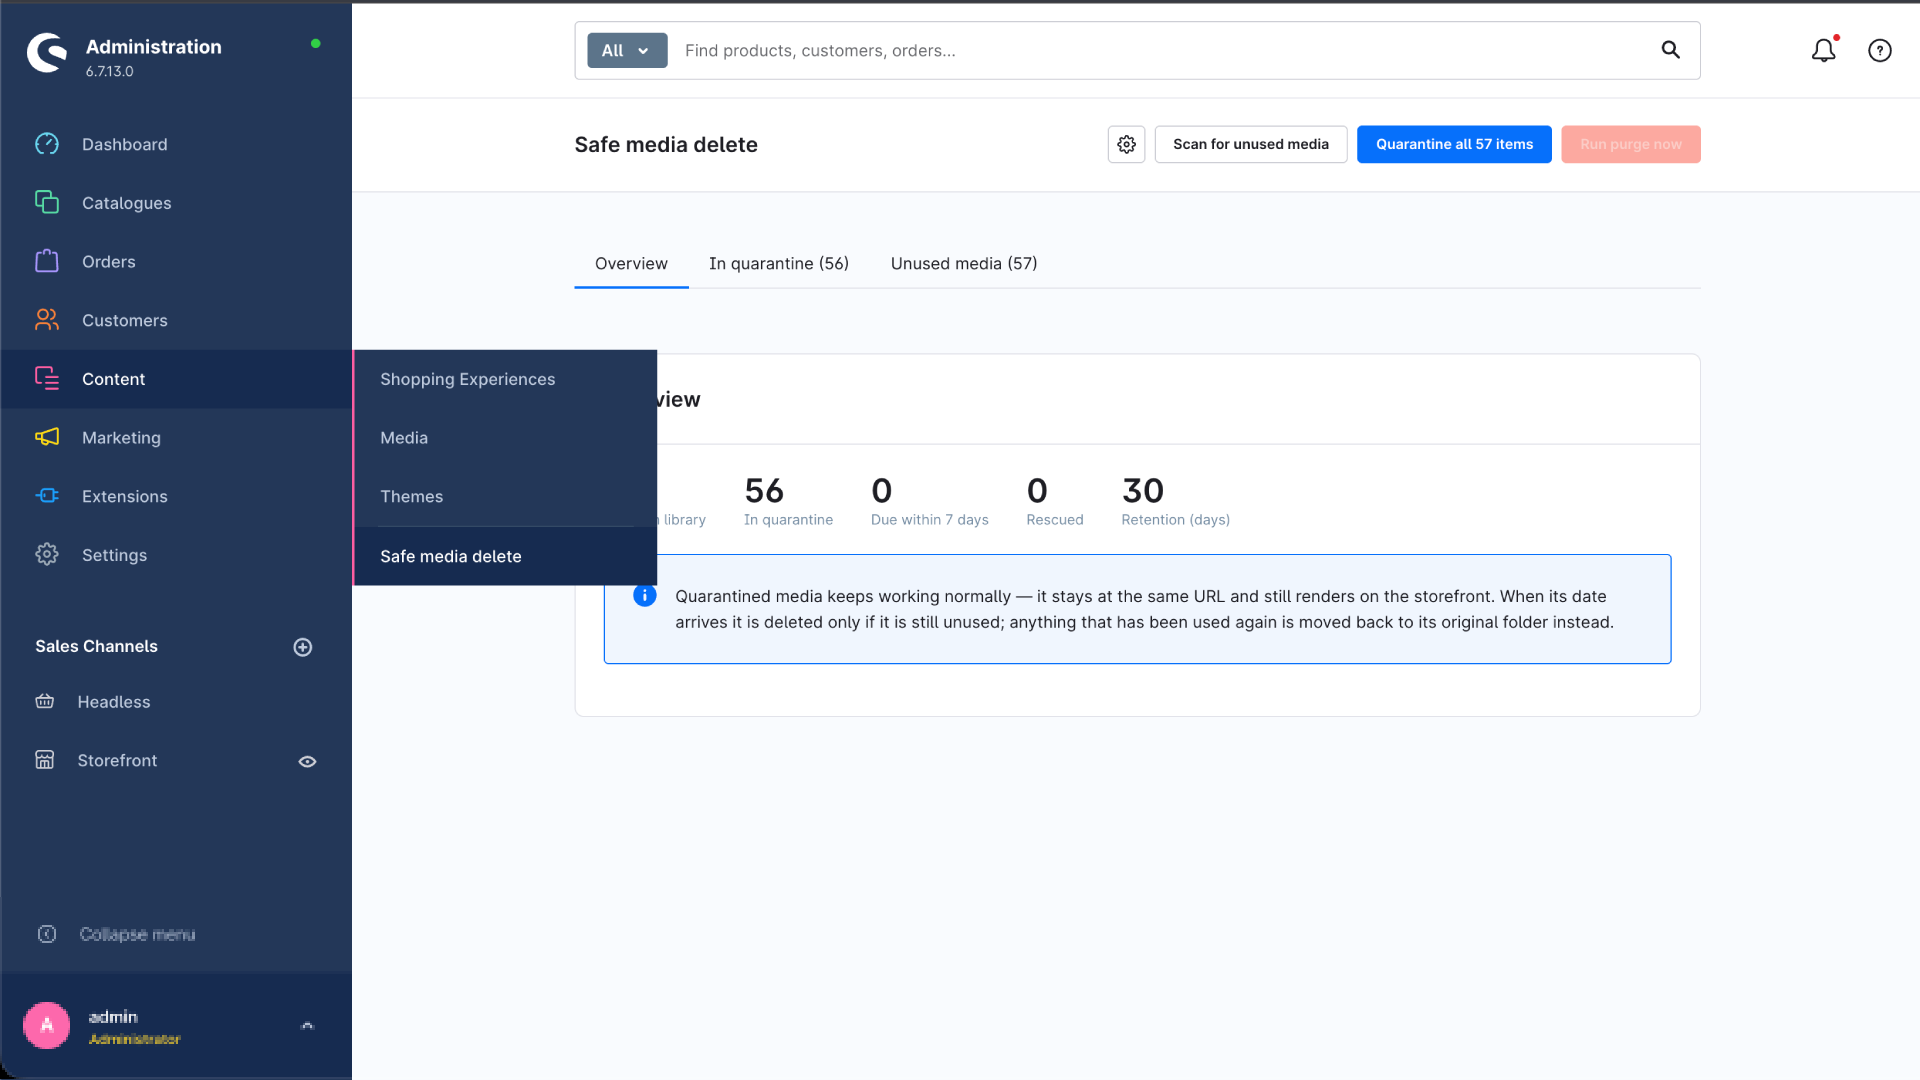Viewport: 1920px width, 1080px height.
Task: Click the Due within 7 days statistic
Action: (x=929, y=500)
